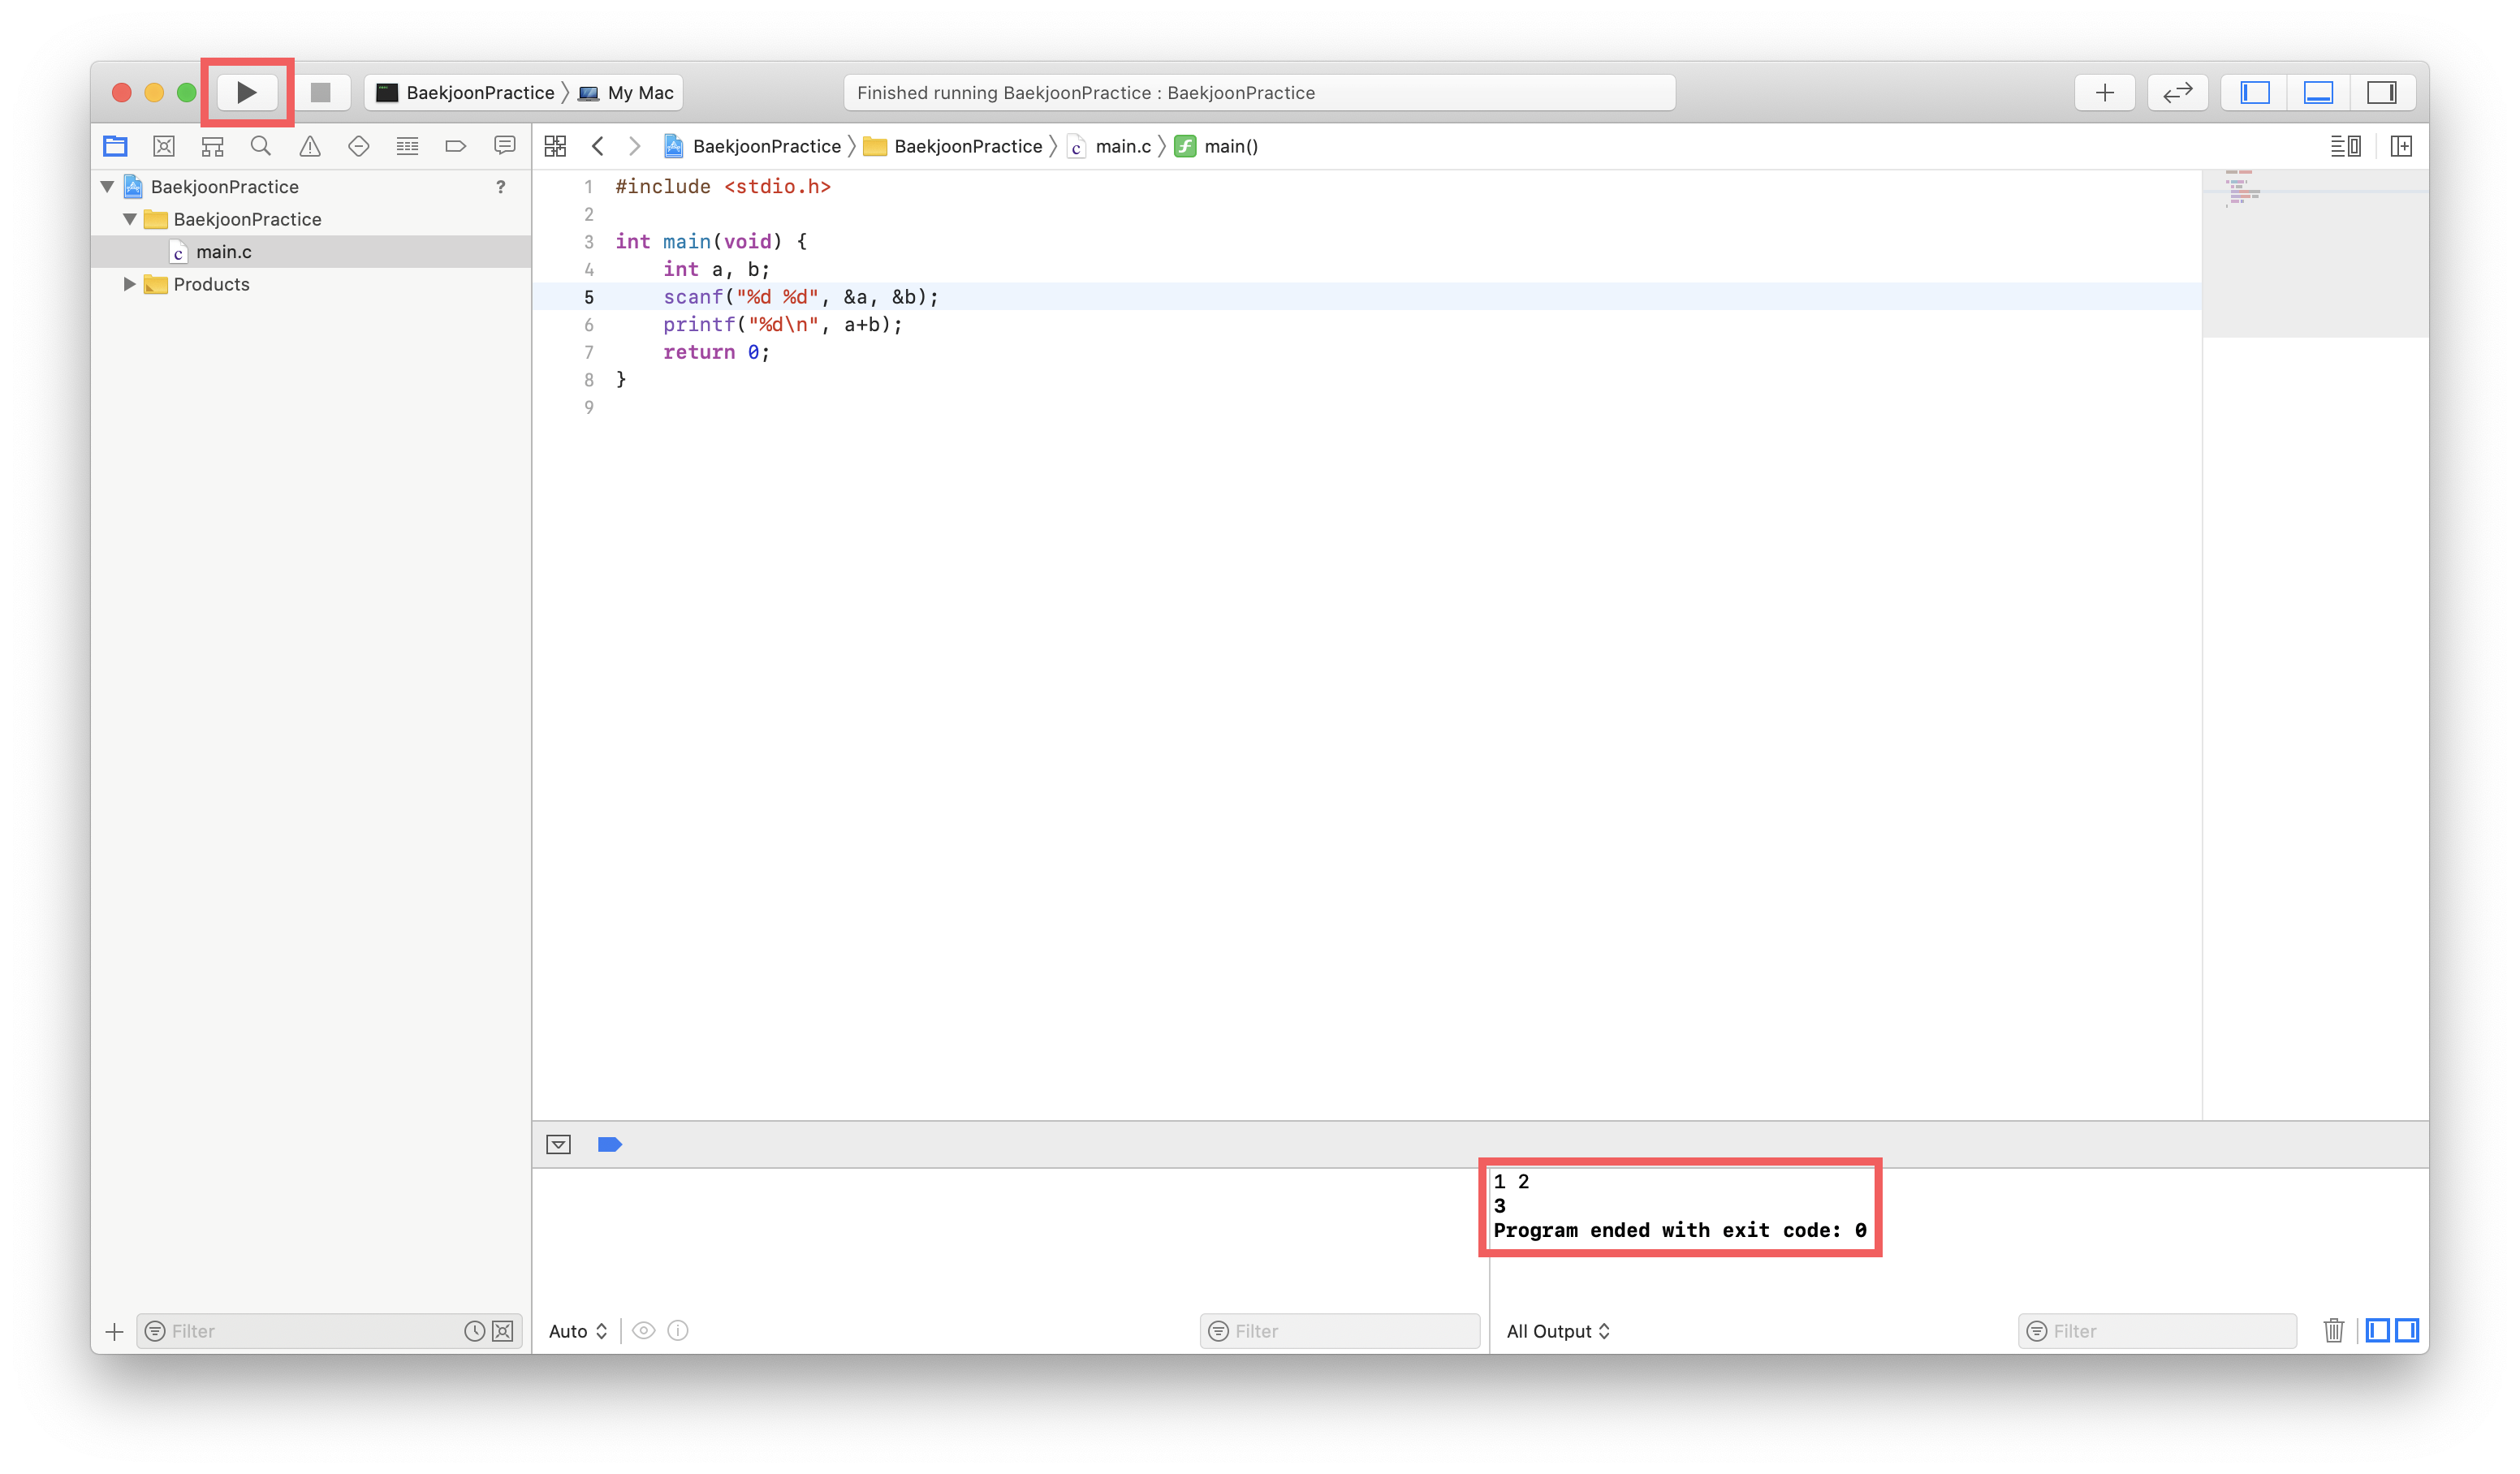Open the Issue navigator warning icon

coord(310,147)
